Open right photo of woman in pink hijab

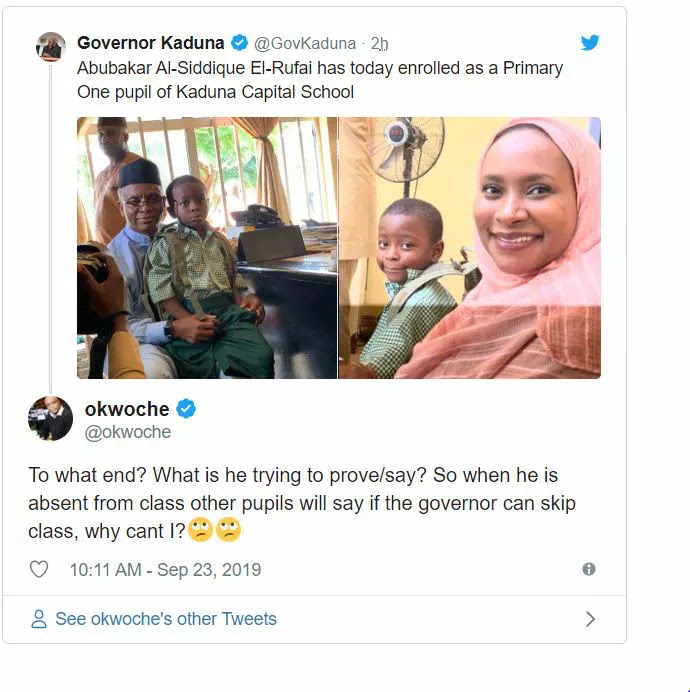(470, 247)
